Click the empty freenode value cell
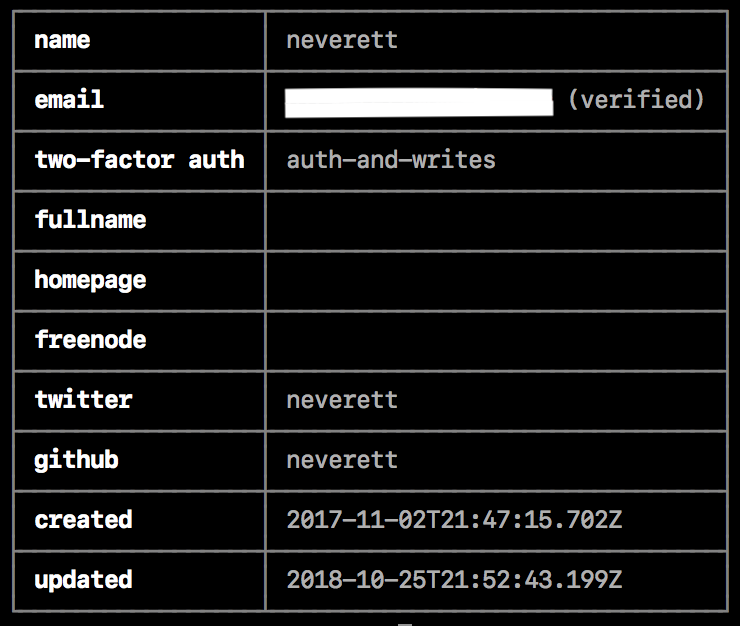740x626 pixels. [495, 340]
